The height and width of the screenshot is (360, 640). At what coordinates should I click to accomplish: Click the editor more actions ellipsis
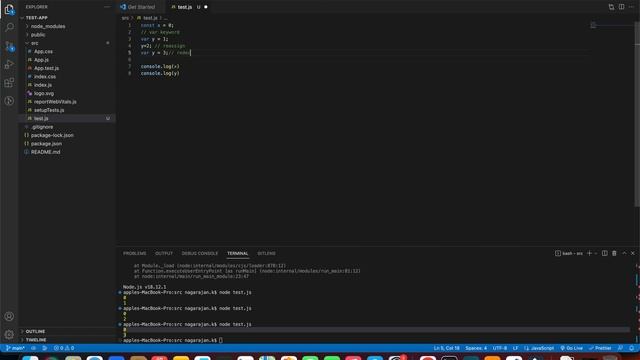[631, 7]
